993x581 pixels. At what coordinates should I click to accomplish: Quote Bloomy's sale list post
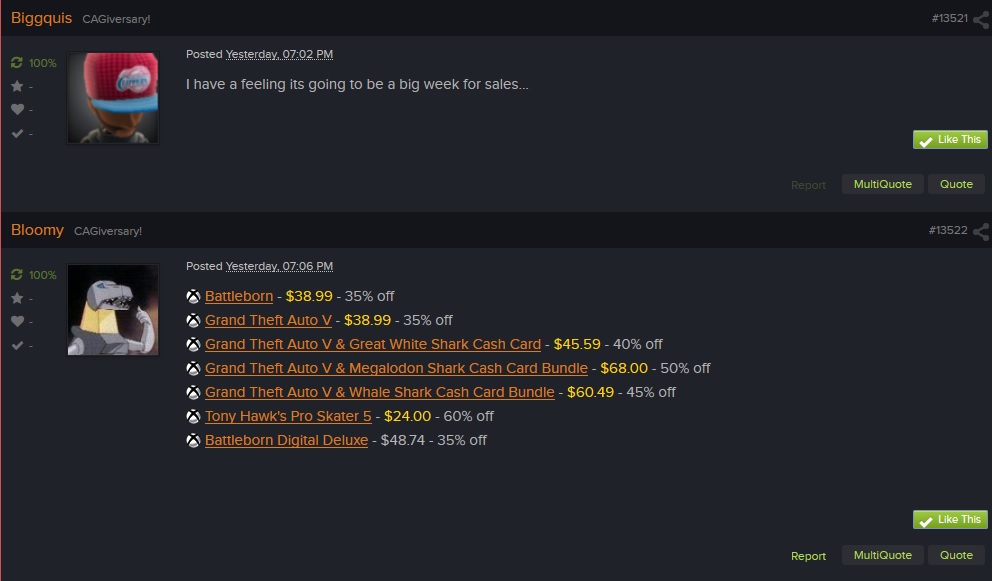956,555
